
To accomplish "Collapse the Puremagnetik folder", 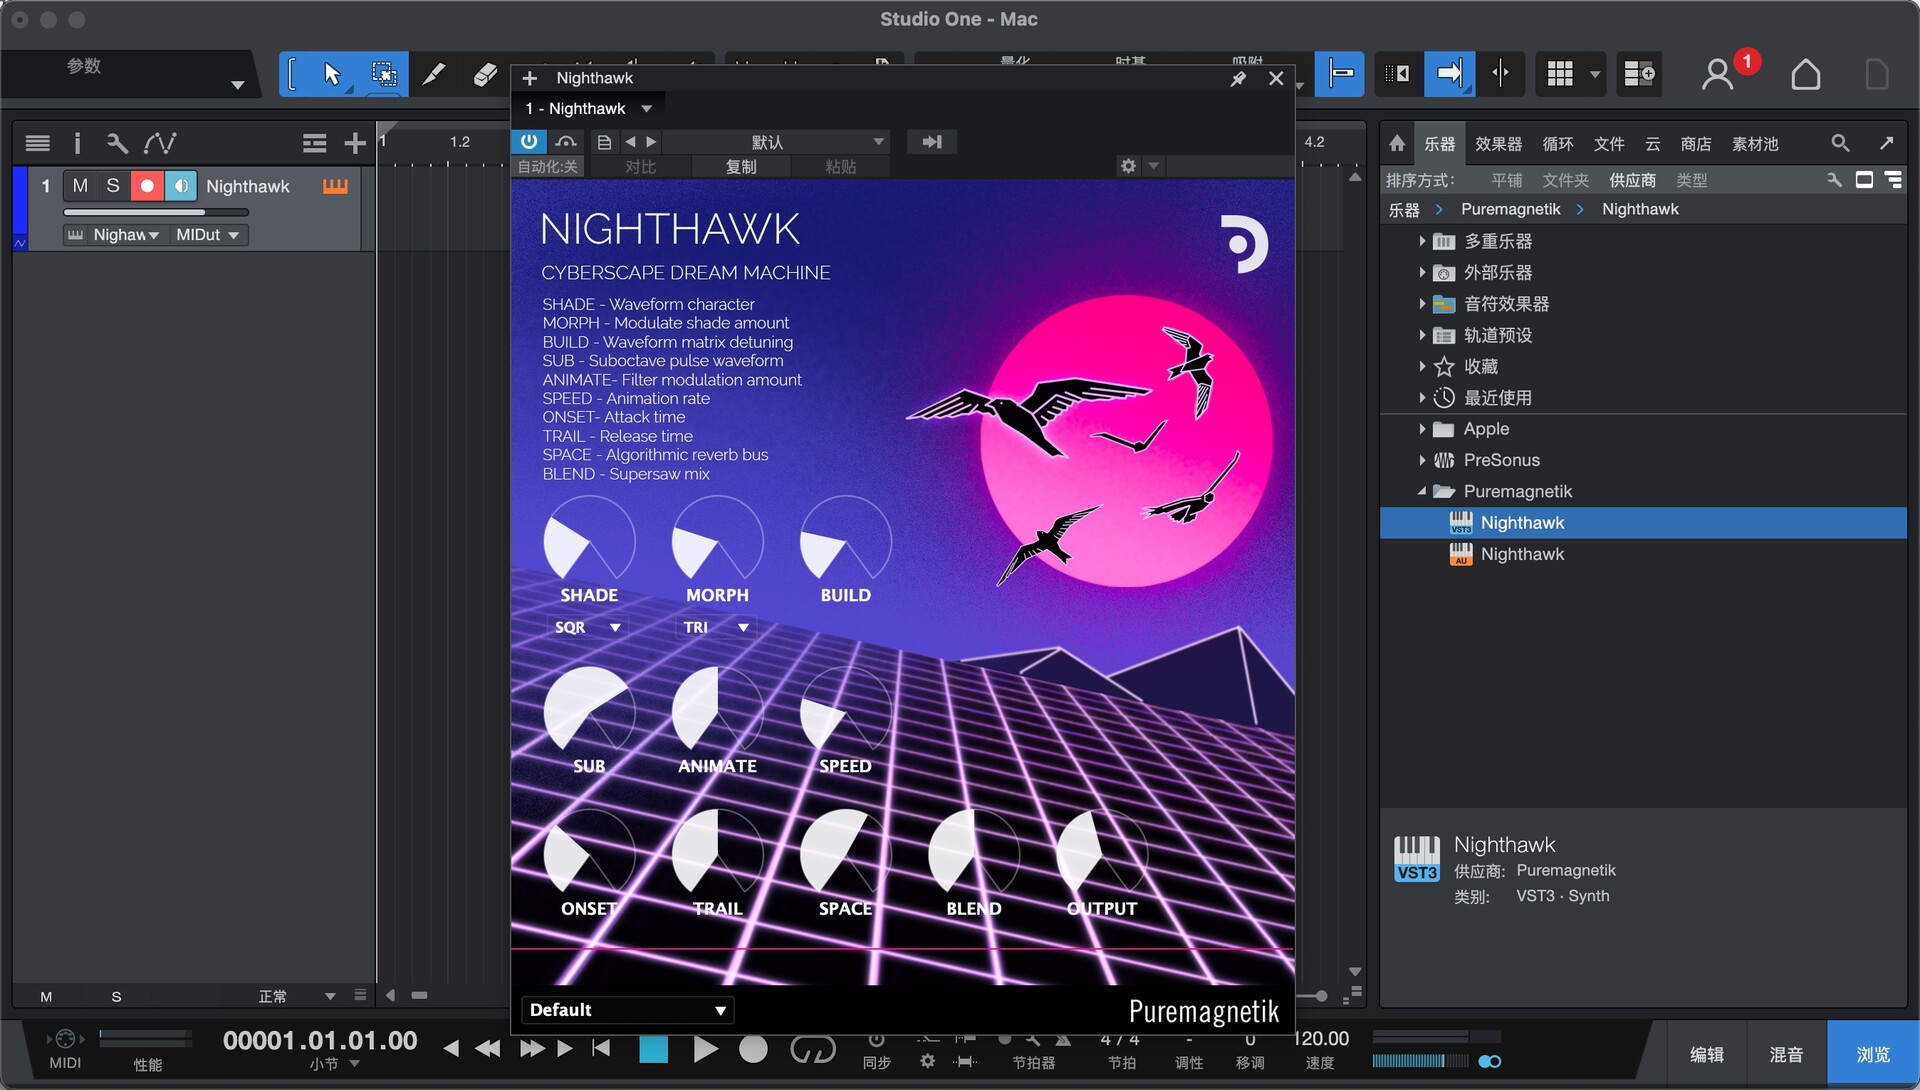I will tap(1422, 491).
